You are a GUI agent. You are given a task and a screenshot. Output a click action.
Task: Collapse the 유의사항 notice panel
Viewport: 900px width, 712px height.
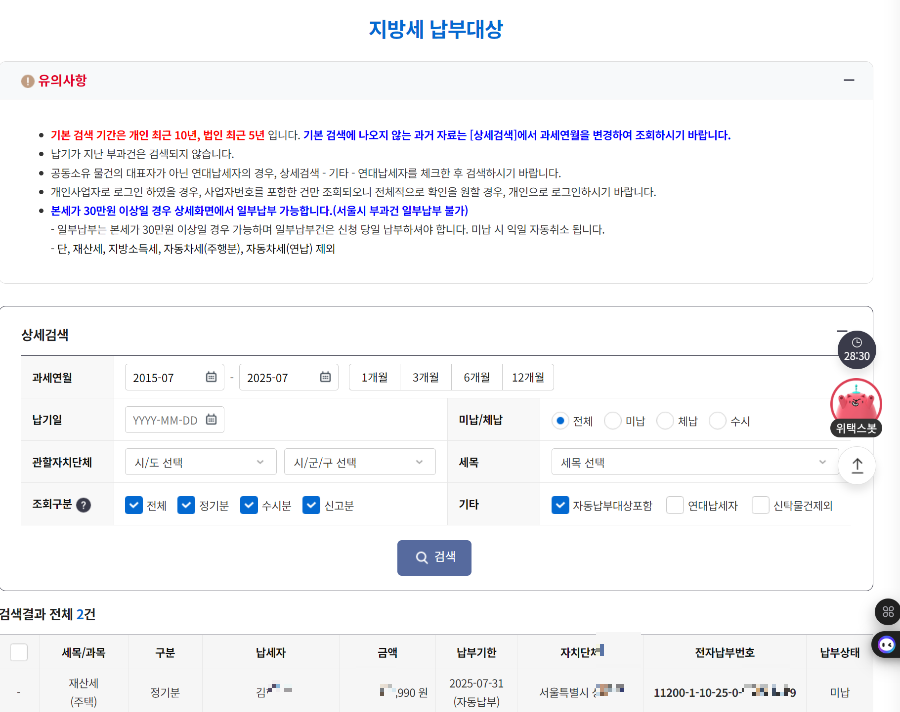pos(849,80)
